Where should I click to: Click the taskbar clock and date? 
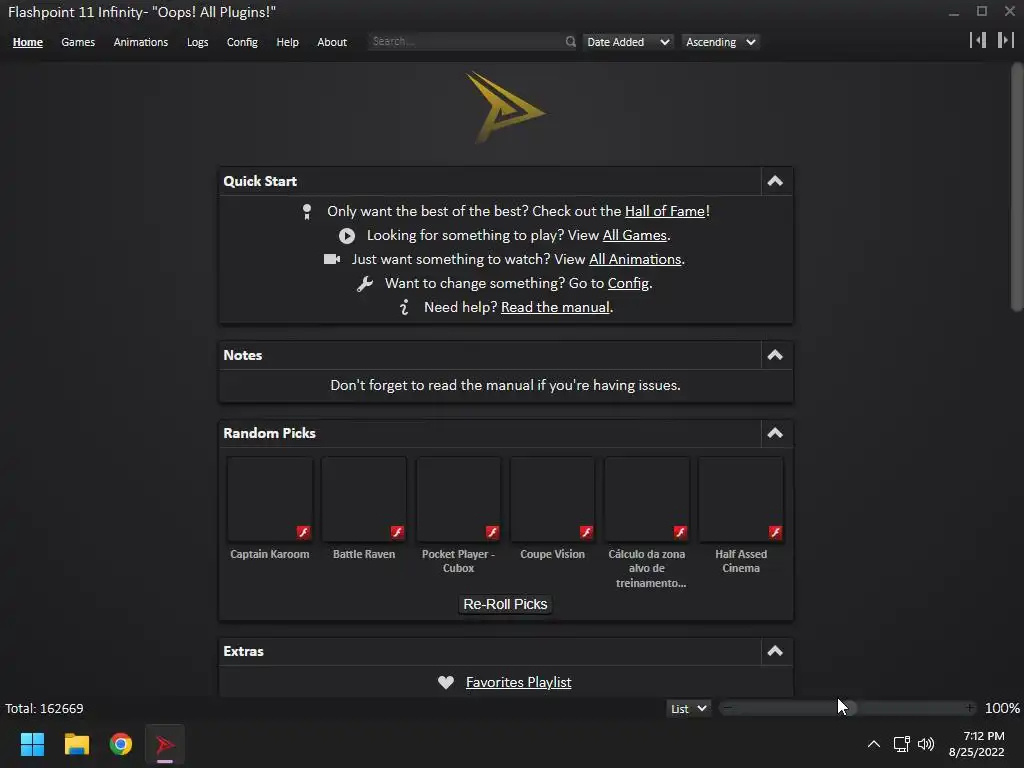976,744
